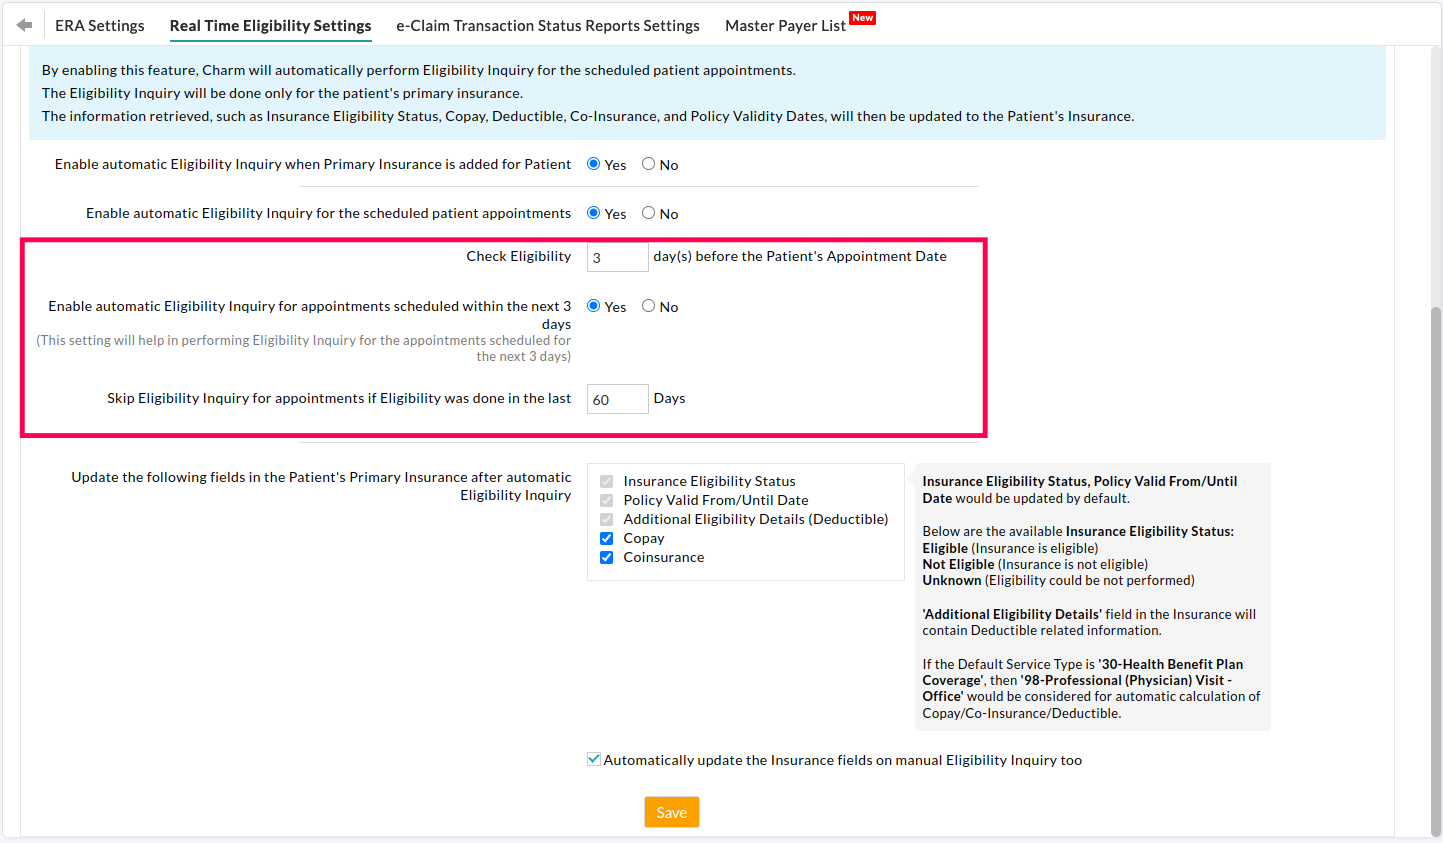Open the ERA Settings tab
The width and height of the screenshot is (1443, 843).
pos(99,25)
